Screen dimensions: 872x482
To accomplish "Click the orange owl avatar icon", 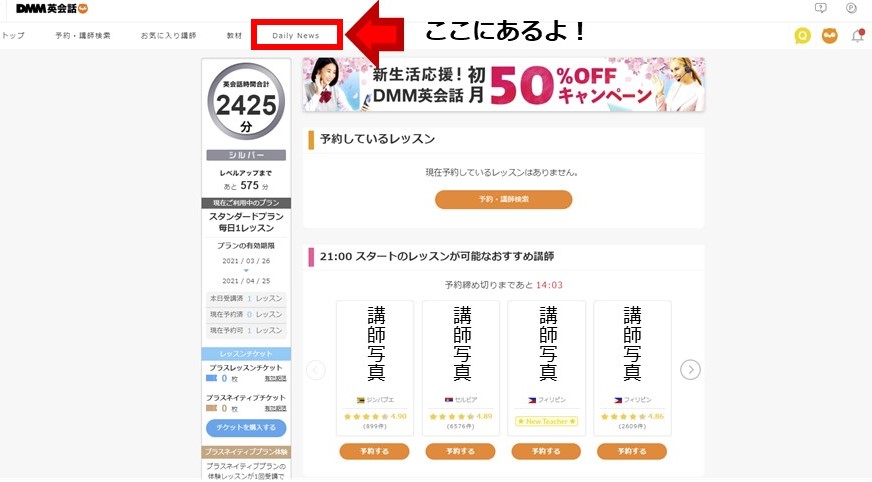I will click(829, 36).
